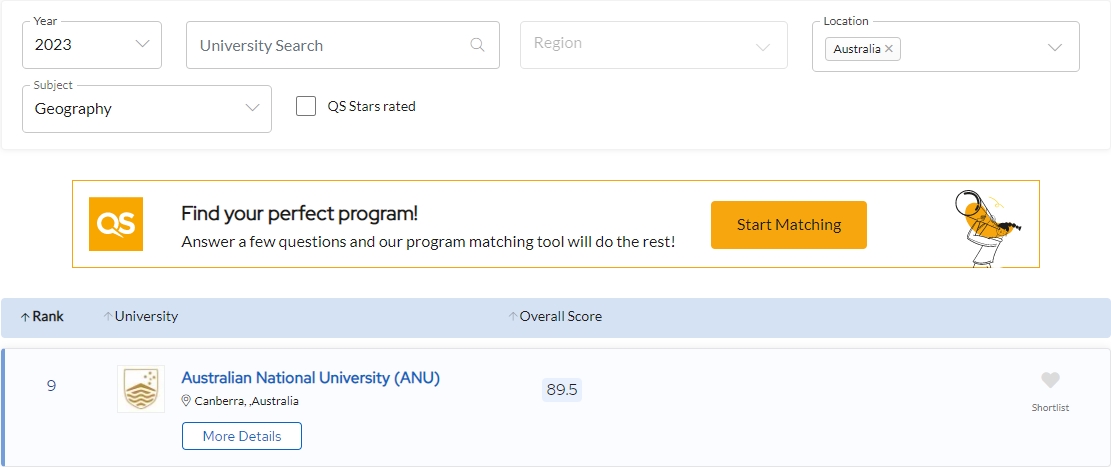Click the ANU university crest logo
Viewport: 1111px width, 467px height.
click(x=141, y=389)
